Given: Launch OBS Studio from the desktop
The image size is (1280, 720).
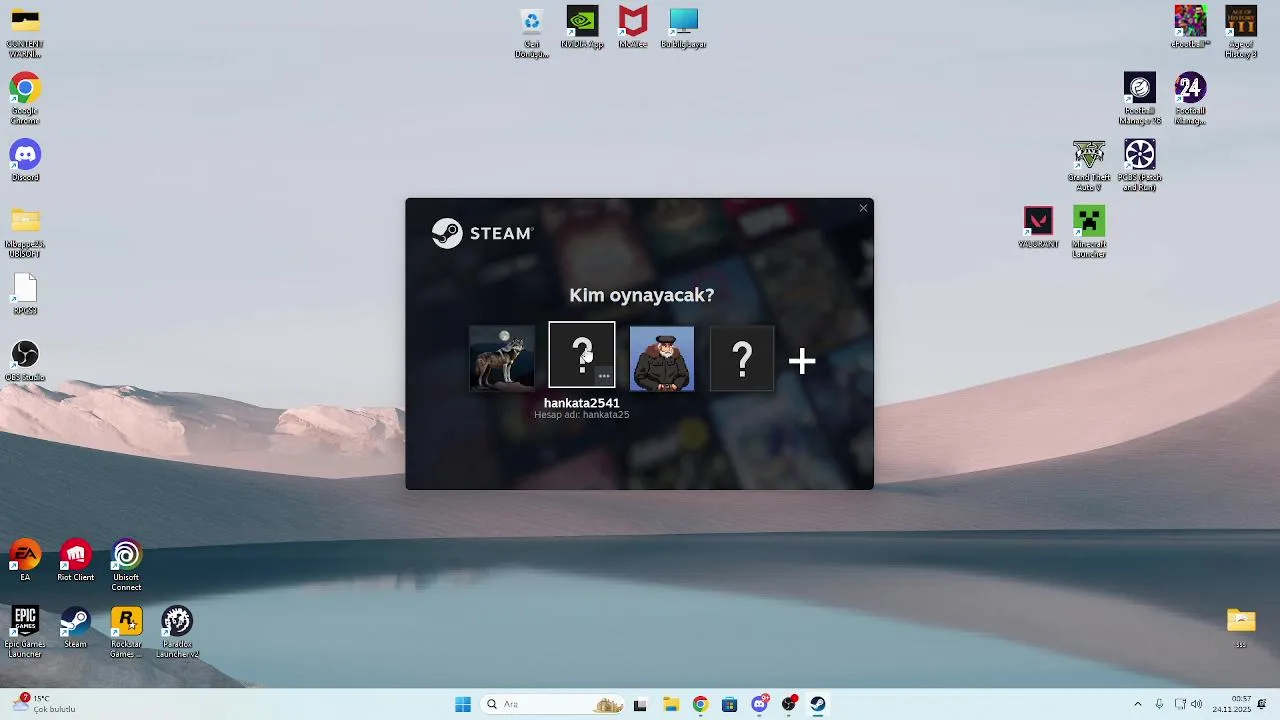Looking at the screenshot, I should tap(25, 361).
